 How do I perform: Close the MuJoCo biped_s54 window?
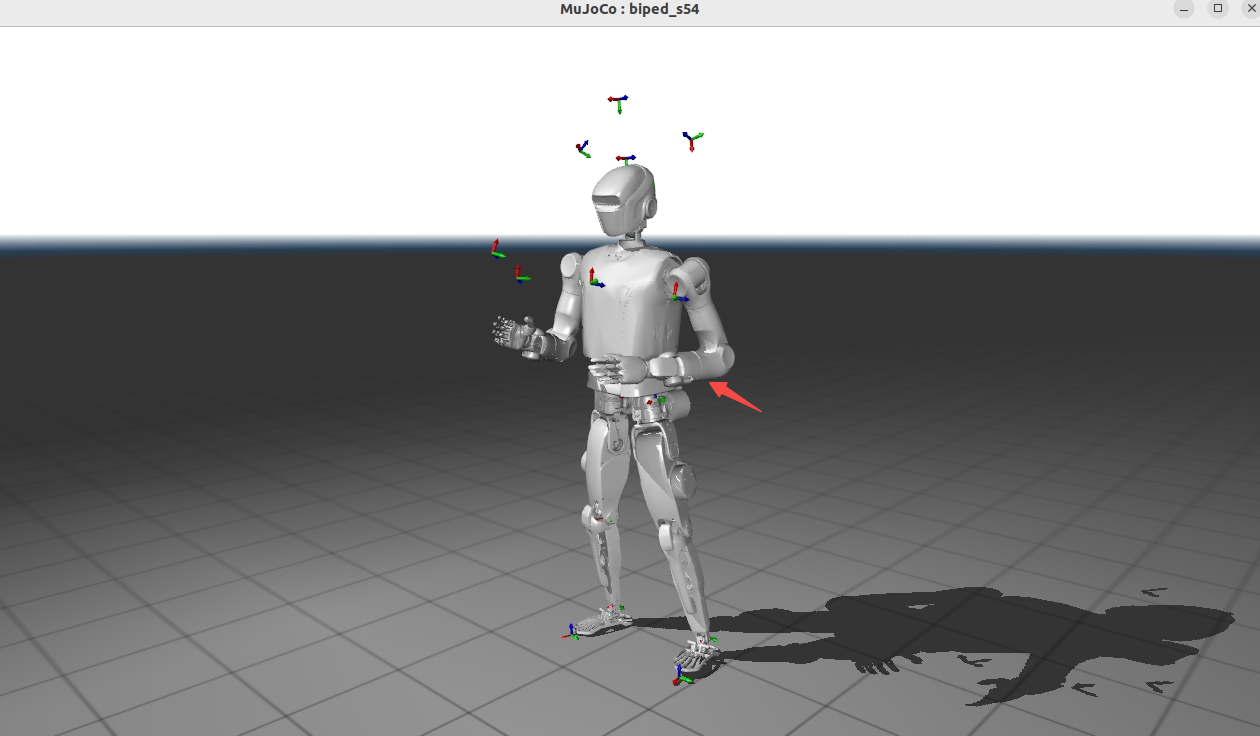pyautogui.click(x=1251, y=9)
